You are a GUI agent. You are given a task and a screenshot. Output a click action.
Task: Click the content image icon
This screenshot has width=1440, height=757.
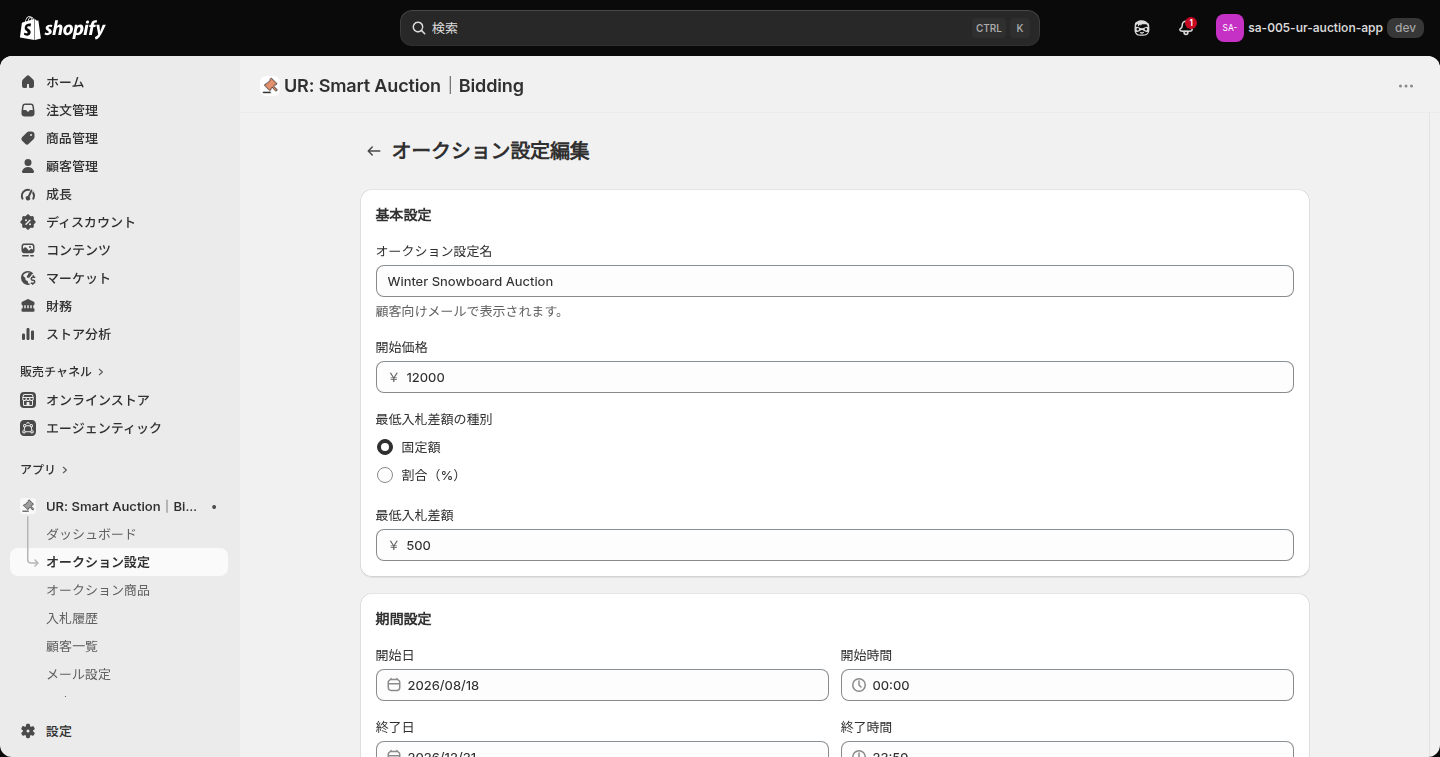point(28,250)
